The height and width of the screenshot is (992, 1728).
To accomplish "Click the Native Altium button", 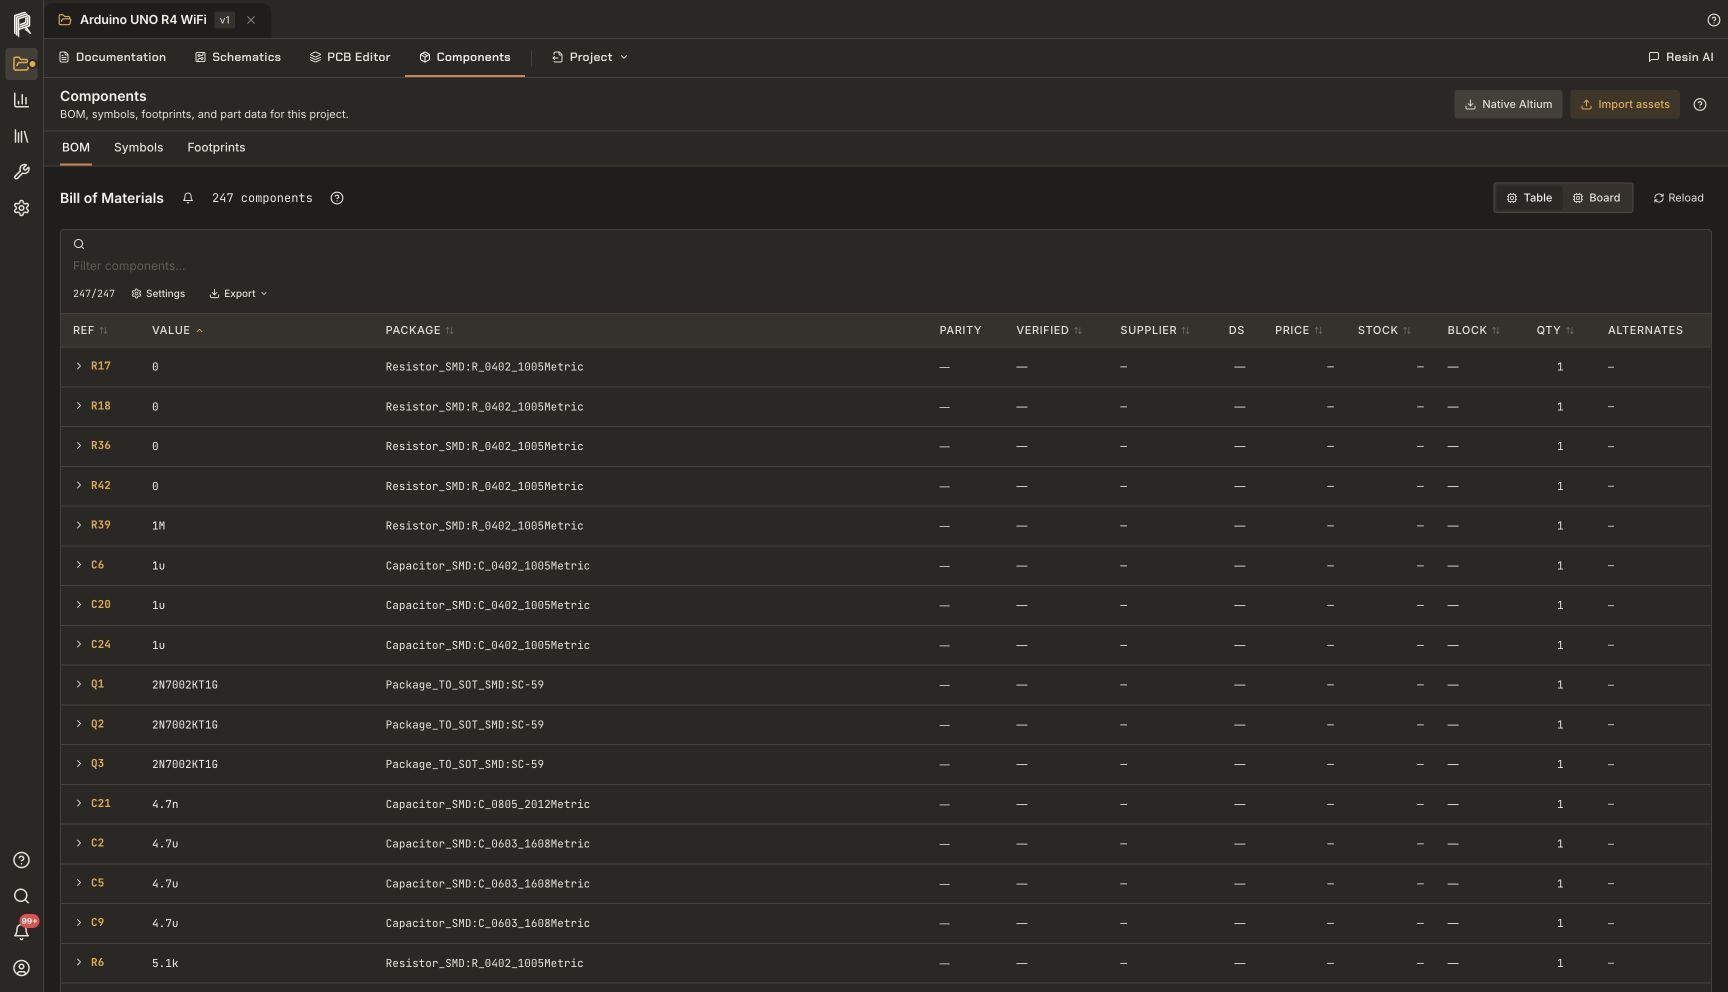I will click(x=1508, y=104).
